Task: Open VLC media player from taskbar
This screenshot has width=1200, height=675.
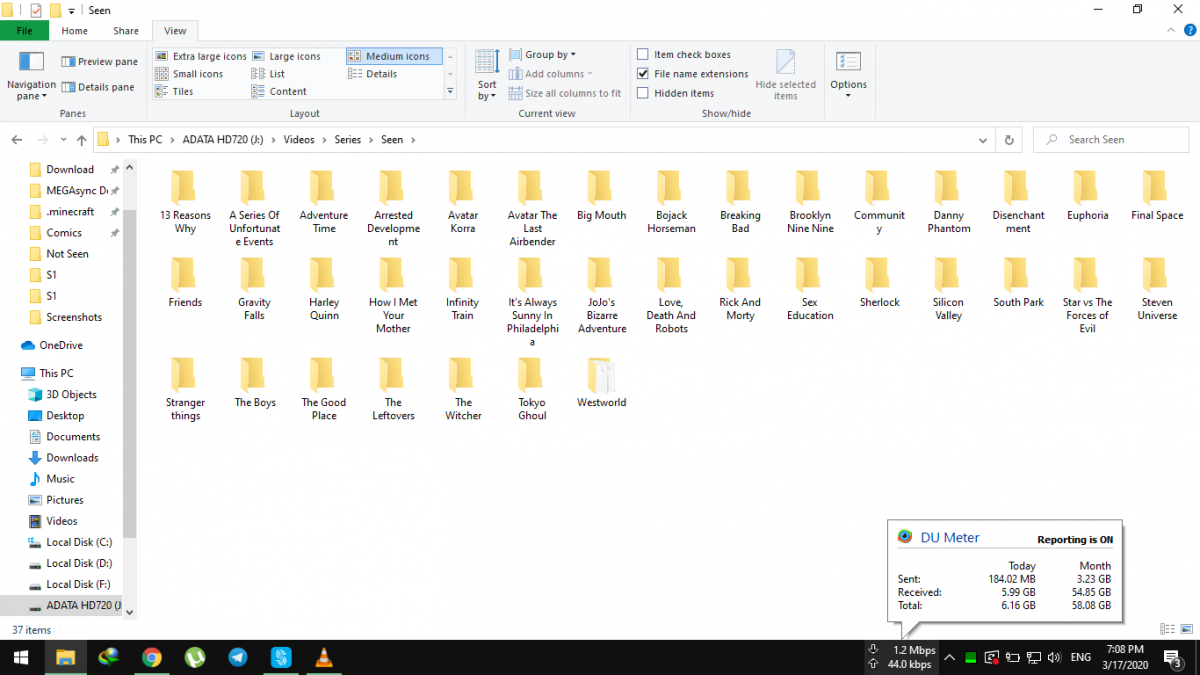Action: click(x=324, y=658)
